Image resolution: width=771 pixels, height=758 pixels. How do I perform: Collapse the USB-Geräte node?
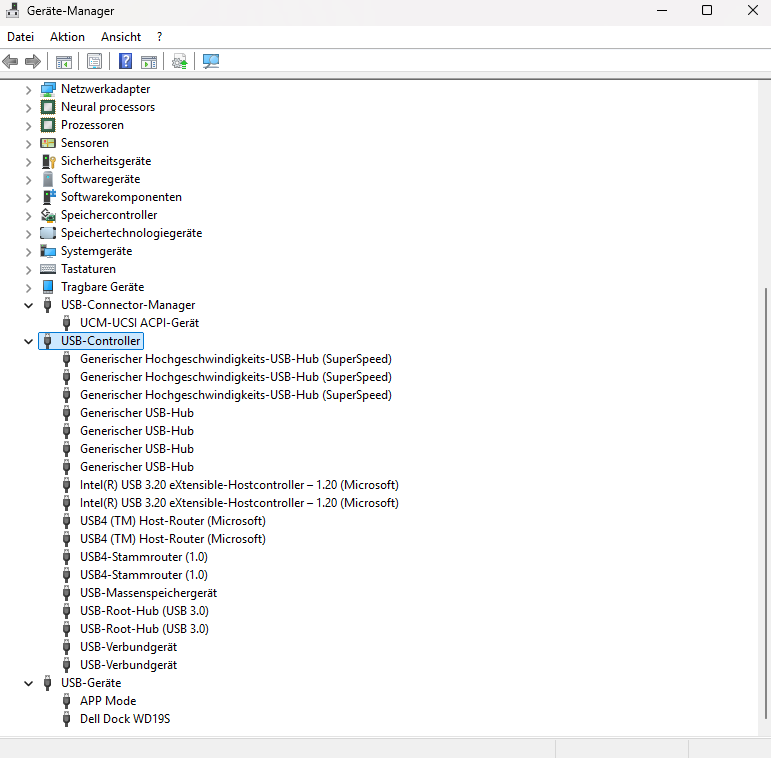(29, 683)
